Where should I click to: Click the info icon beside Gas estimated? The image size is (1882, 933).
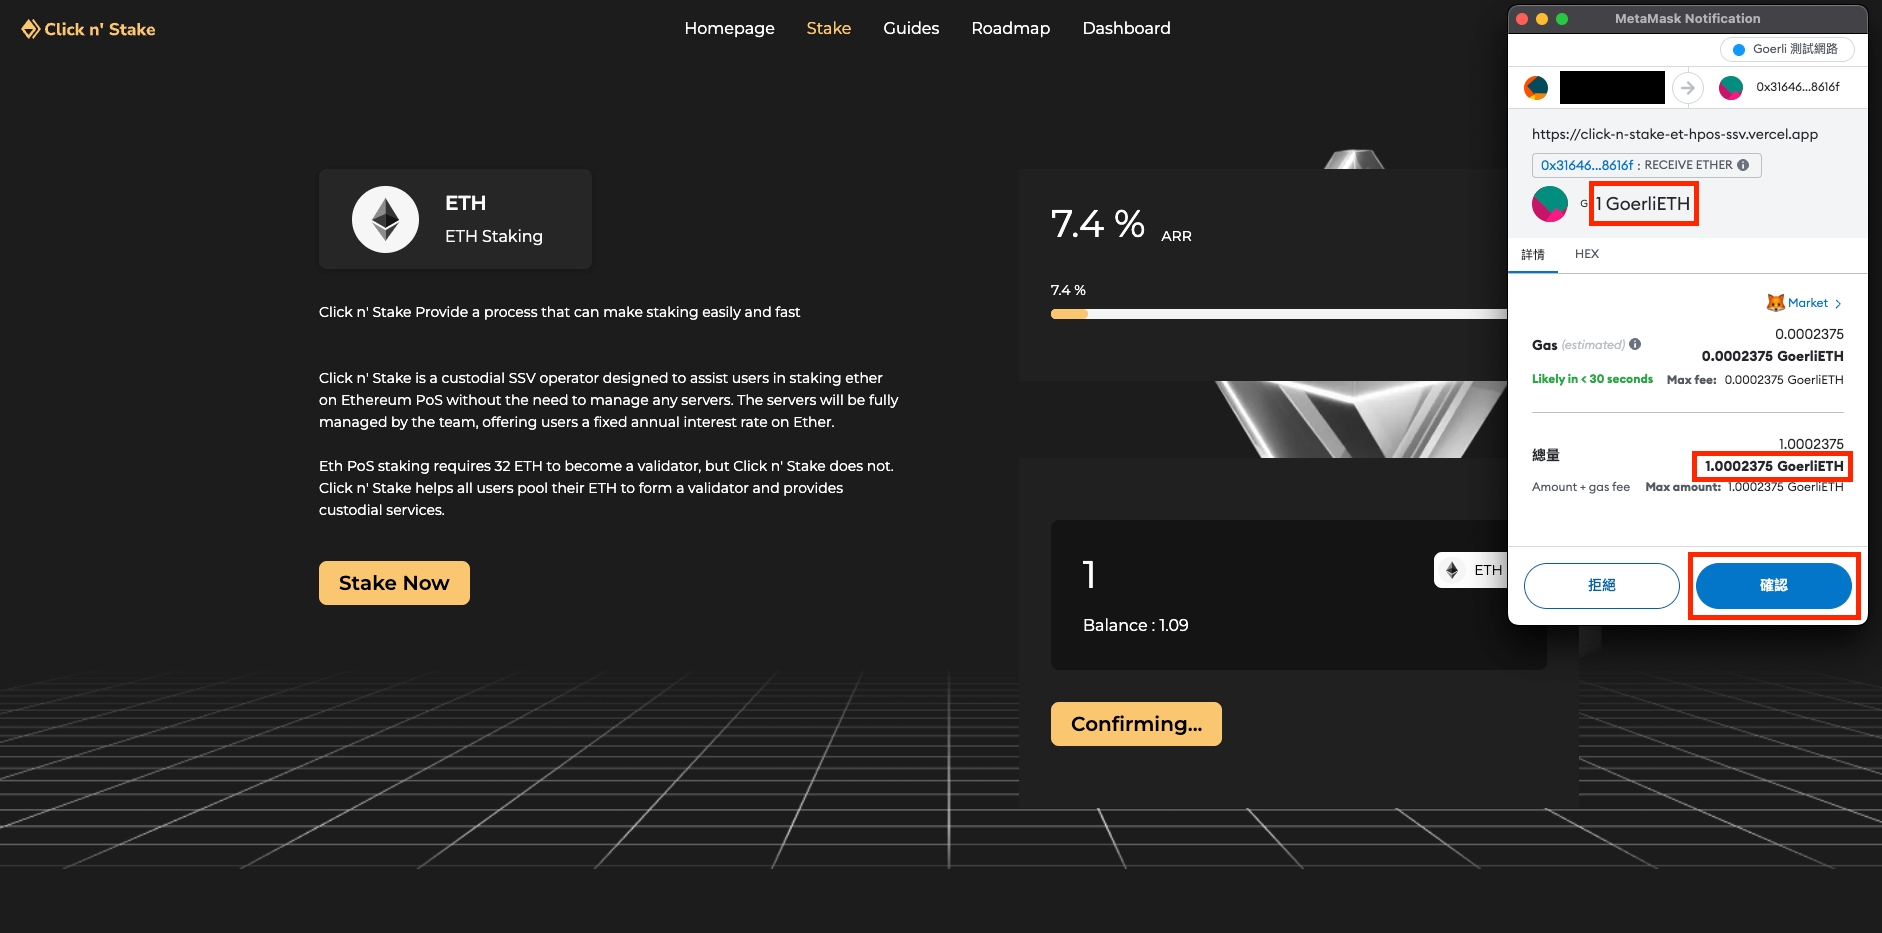point(1635,344)
